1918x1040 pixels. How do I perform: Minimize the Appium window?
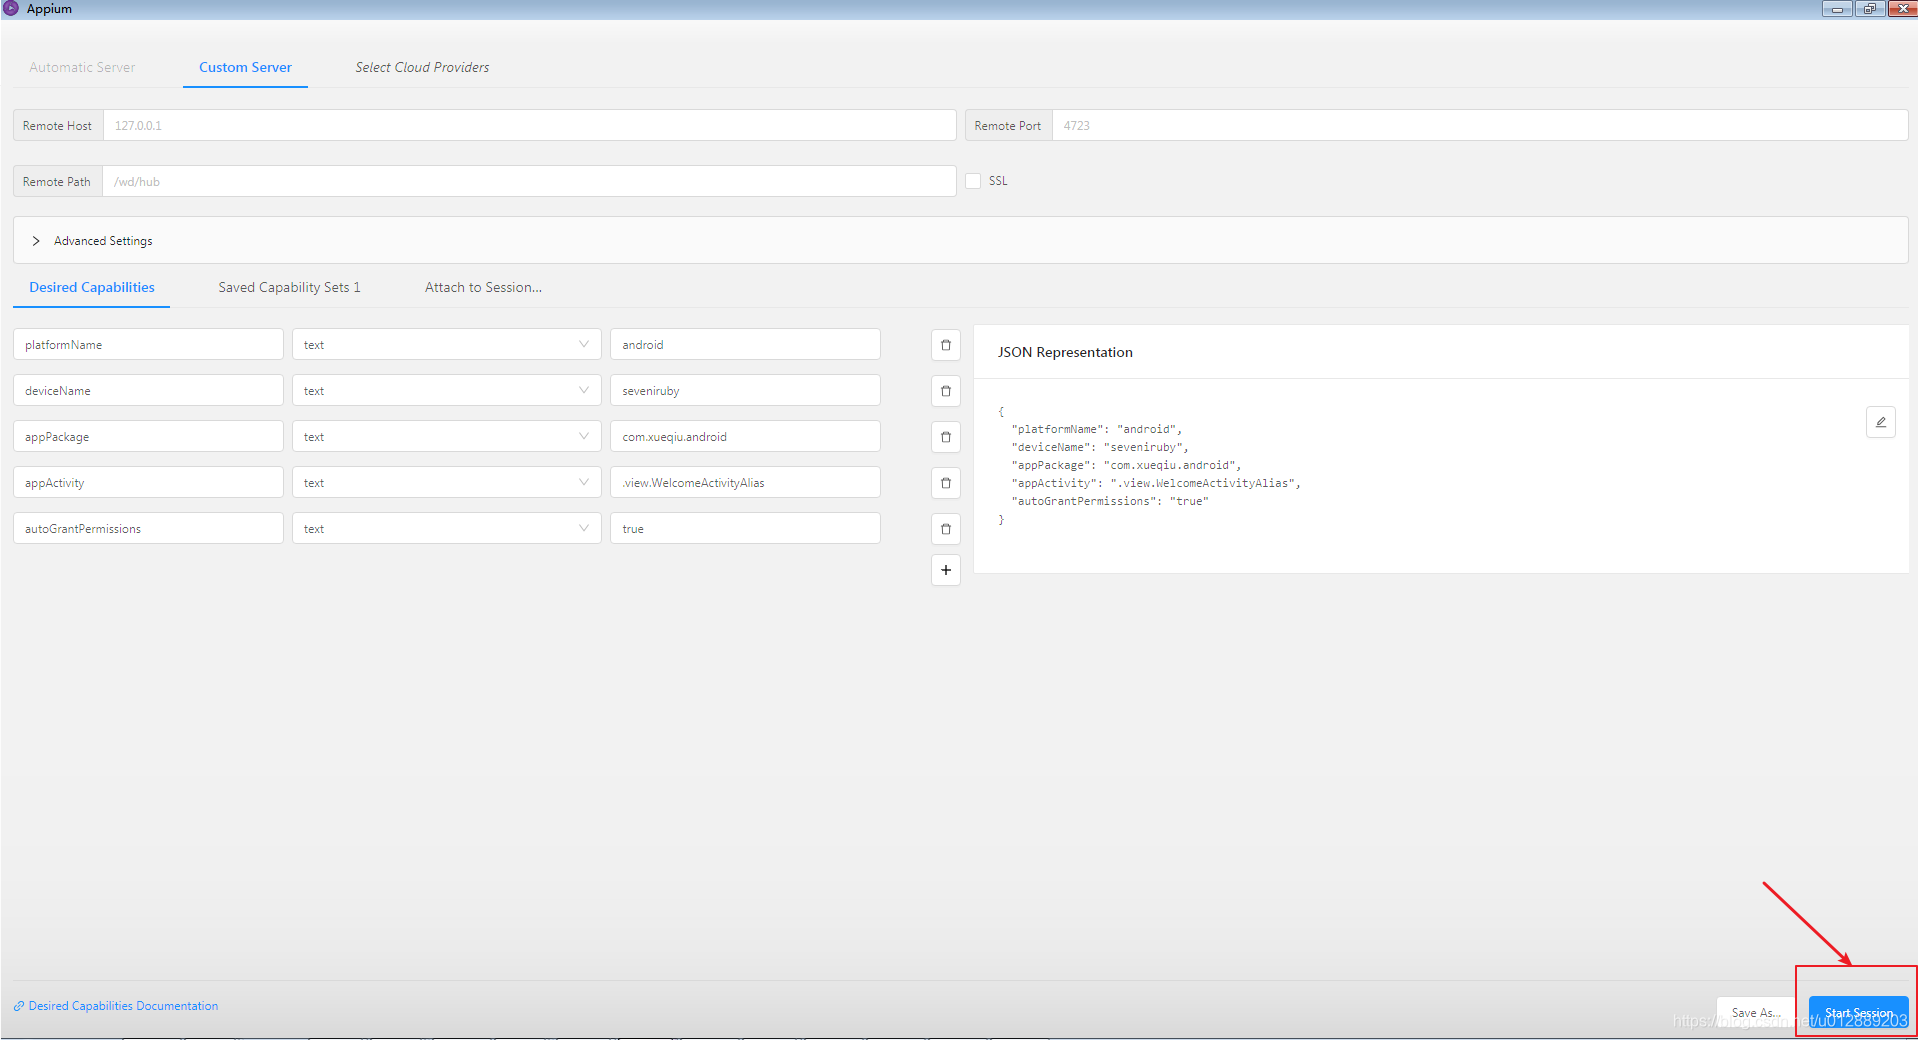1836,8
